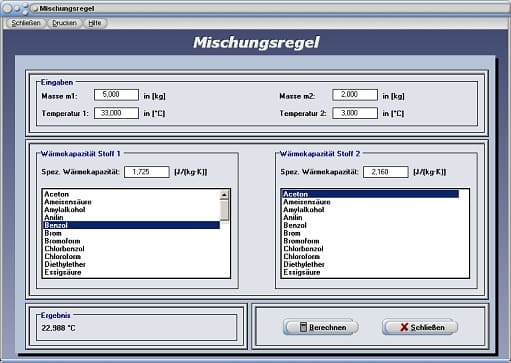Select Benzol in Stoff 2 list
The height and width of the screenshot is (363, 511).
tap(370, 225)
